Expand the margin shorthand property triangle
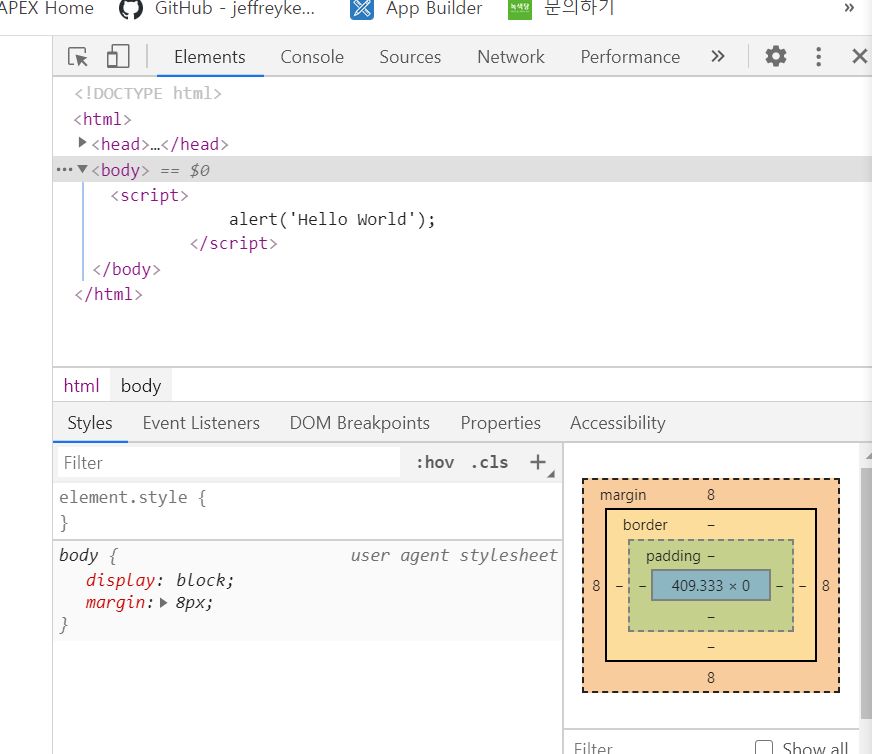 click(x=164, y=602)
